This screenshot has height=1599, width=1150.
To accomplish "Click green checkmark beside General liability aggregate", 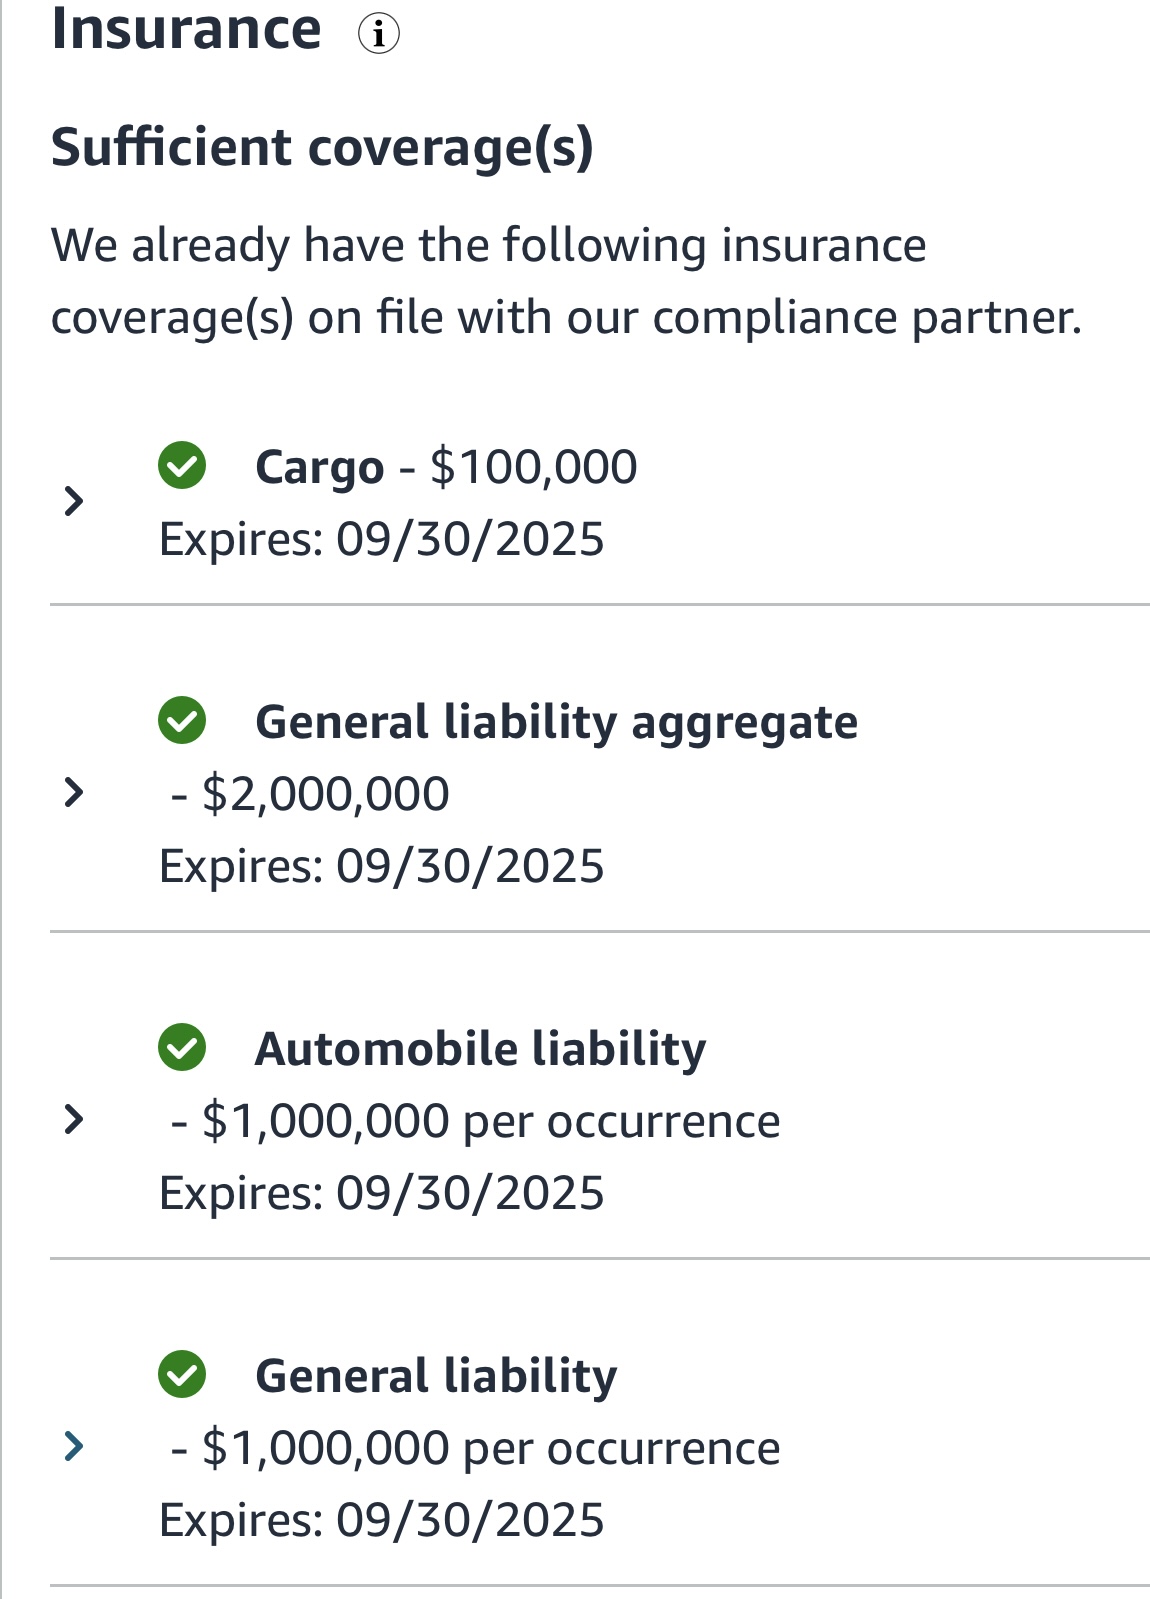I will [182, 720].
